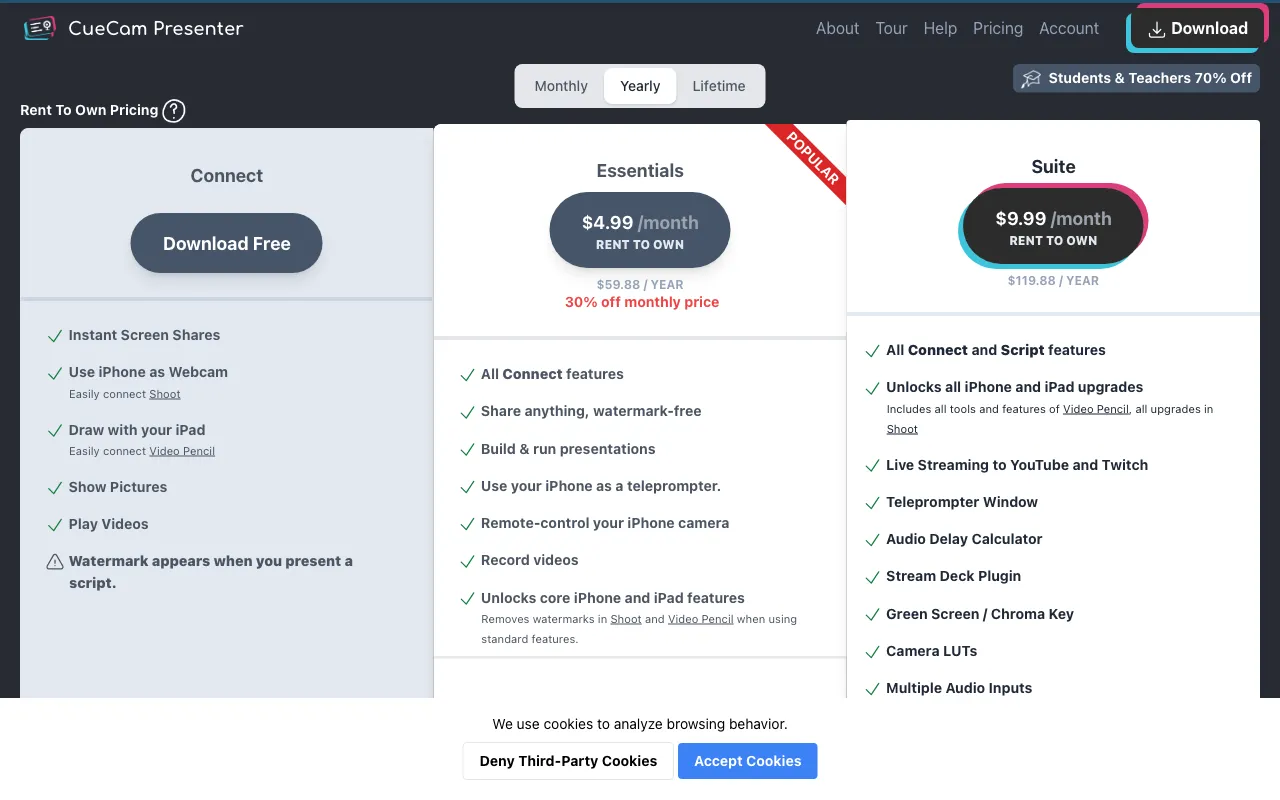Viewport: 1280px width, 800px height.
Task: Open Video Pencil link under Draw with iPad
Action: (182, 451)
